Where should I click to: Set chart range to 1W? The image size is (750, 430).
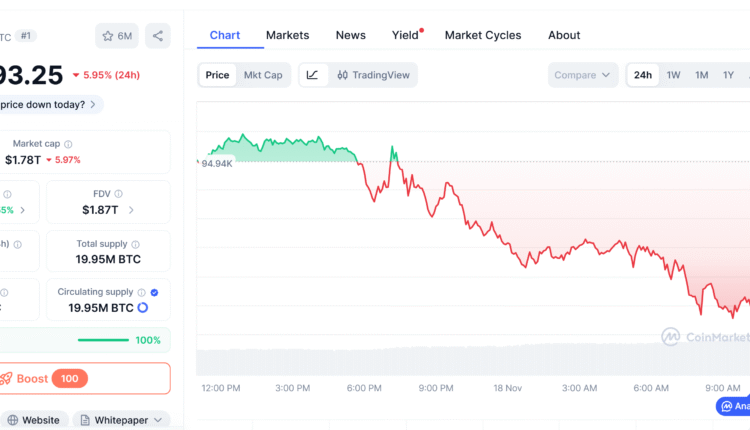click(673, 75)
